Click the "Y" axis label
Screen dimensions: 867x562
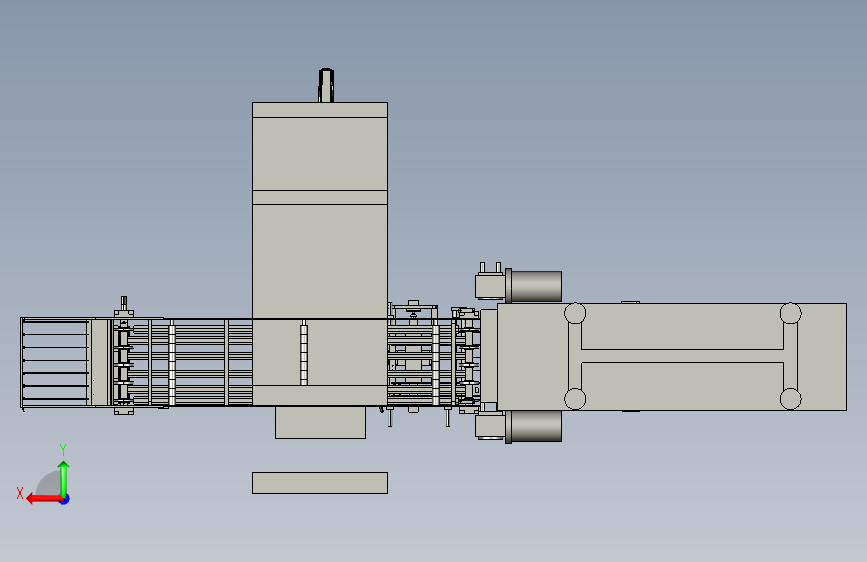pos(63,449)
